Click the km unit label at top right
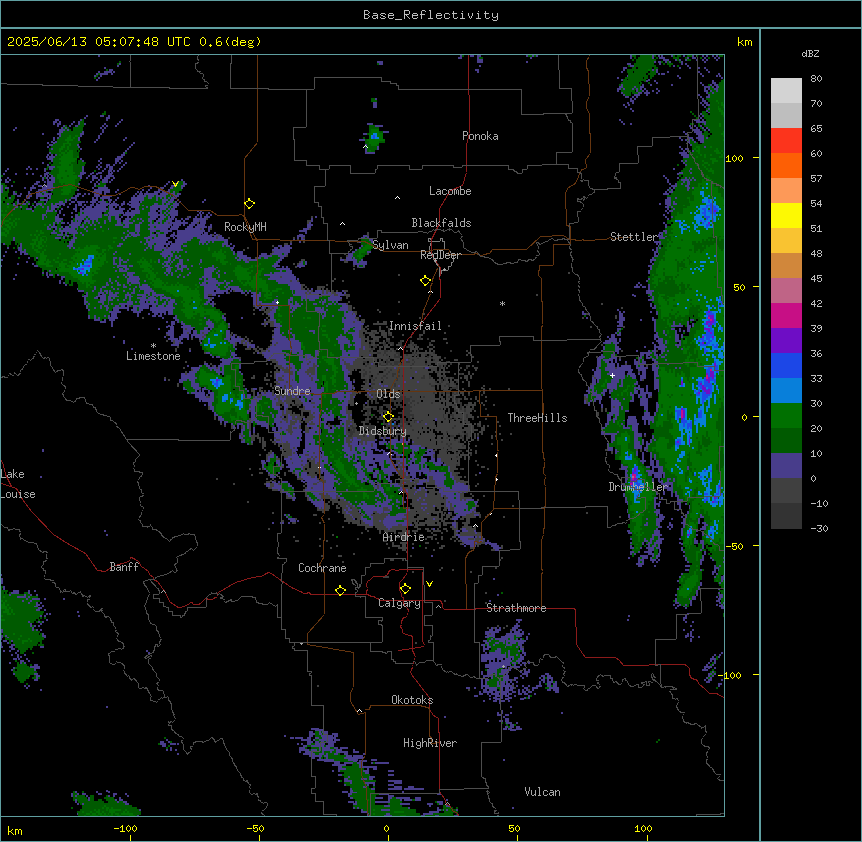Screen dimensions: 862x842 tap(744, 42)
